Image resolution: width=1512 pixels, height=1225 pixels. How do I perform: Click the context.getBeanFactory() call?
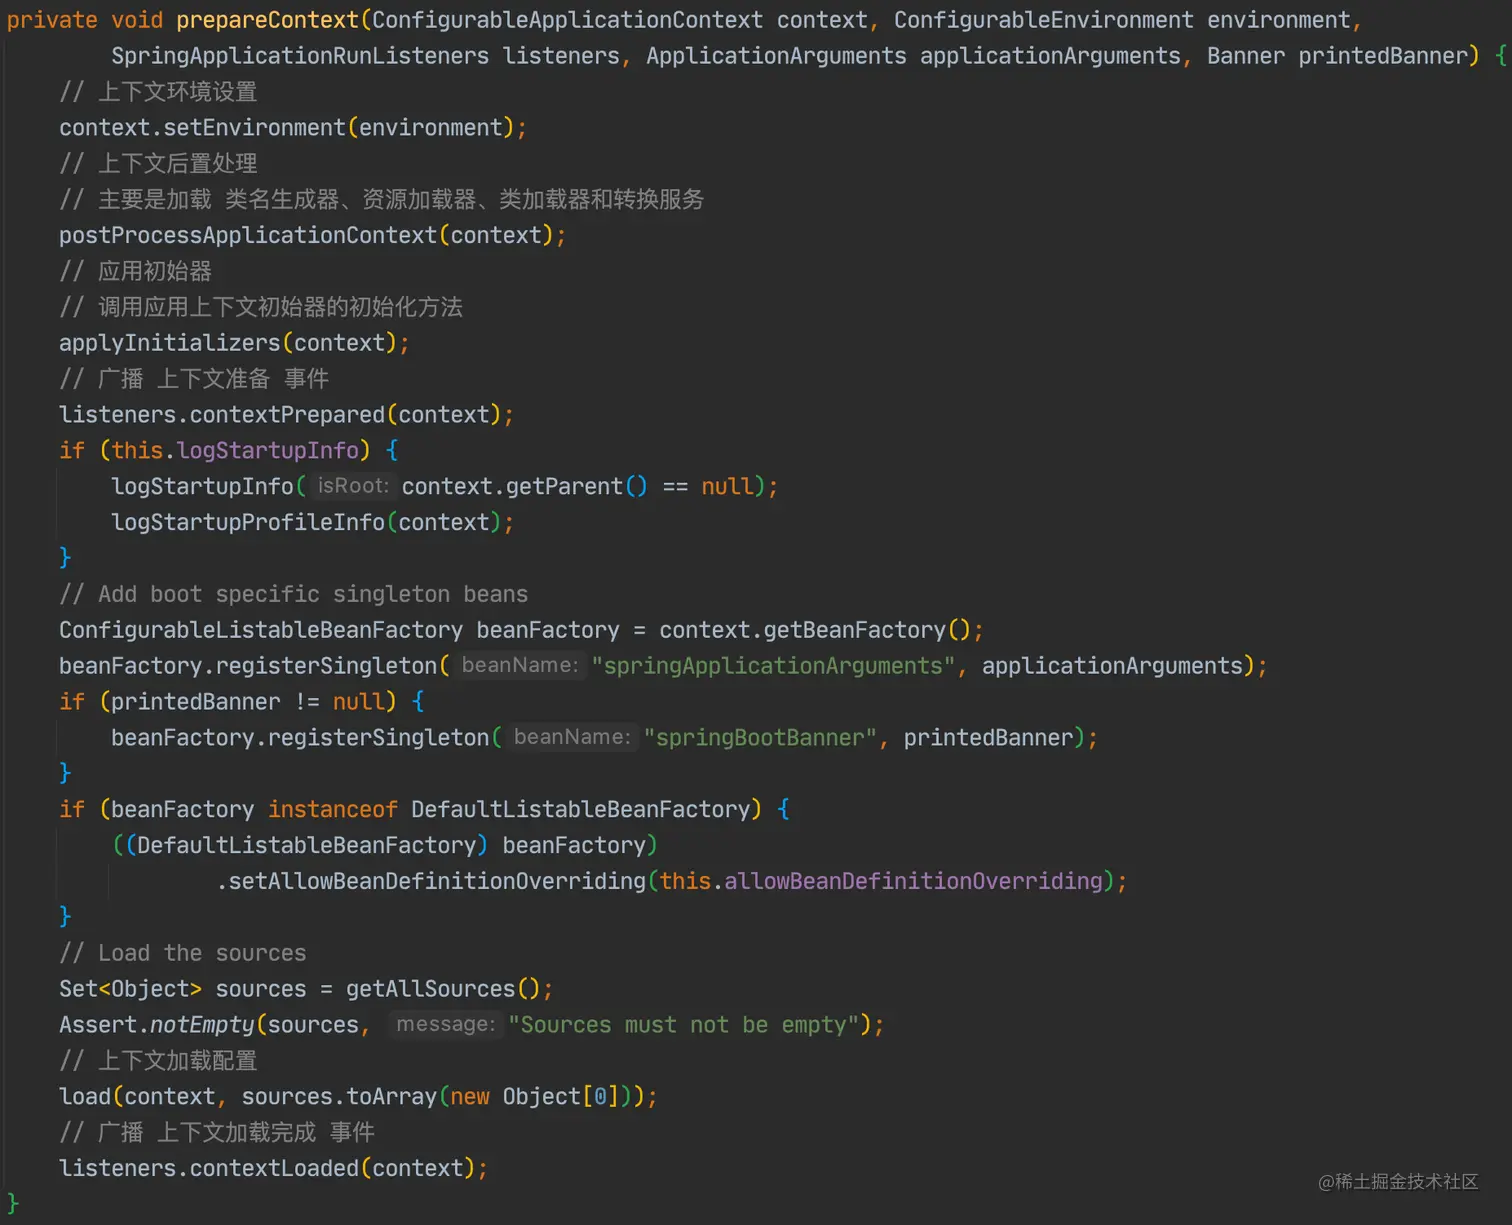[814, 630]
